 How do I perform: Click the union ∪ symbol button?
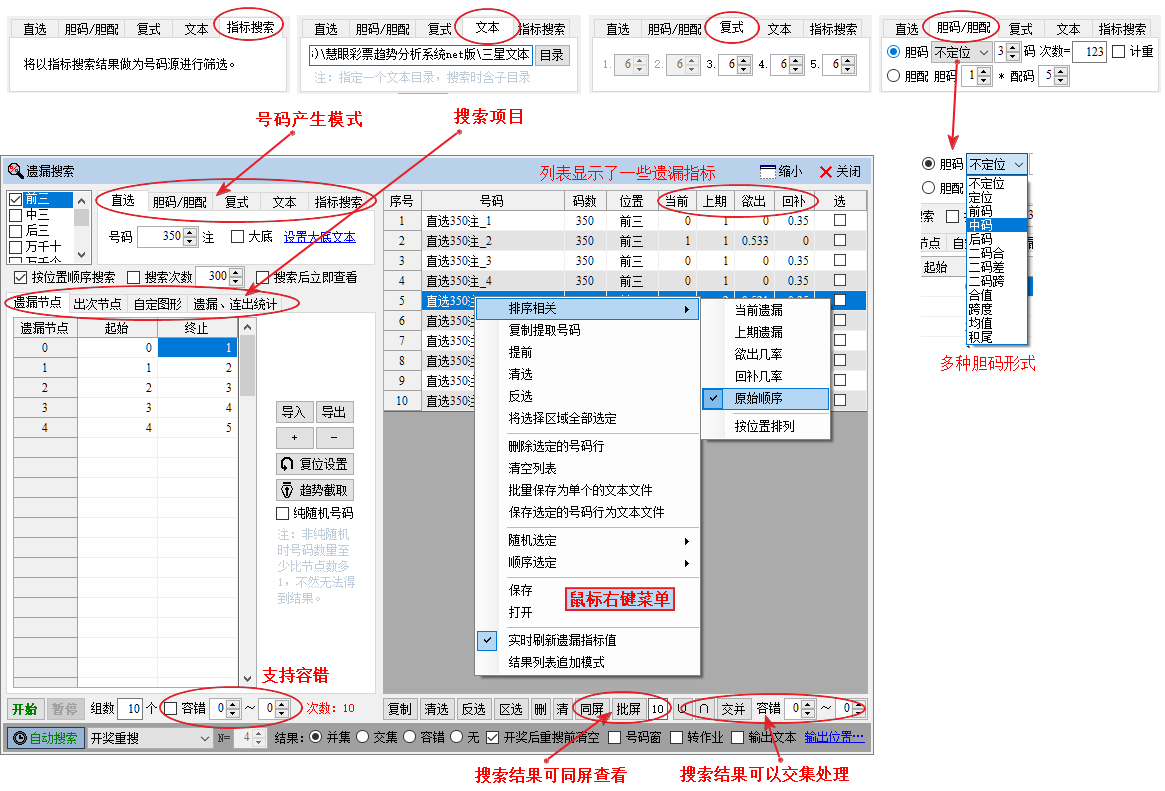point(682,708)
